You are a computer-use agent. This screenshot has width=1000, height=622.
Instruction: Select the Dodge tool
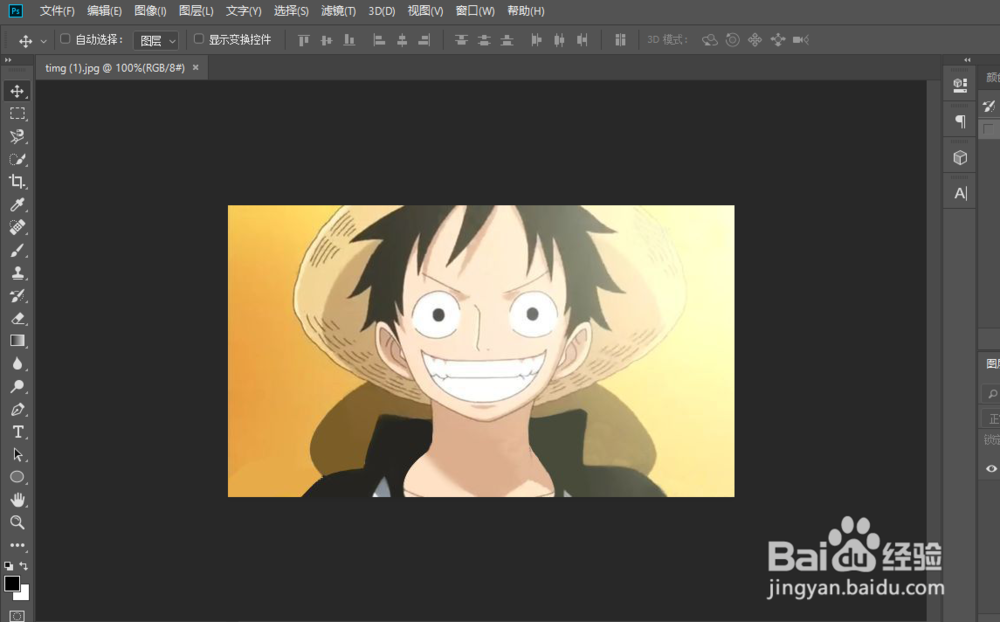pos(17,387)
